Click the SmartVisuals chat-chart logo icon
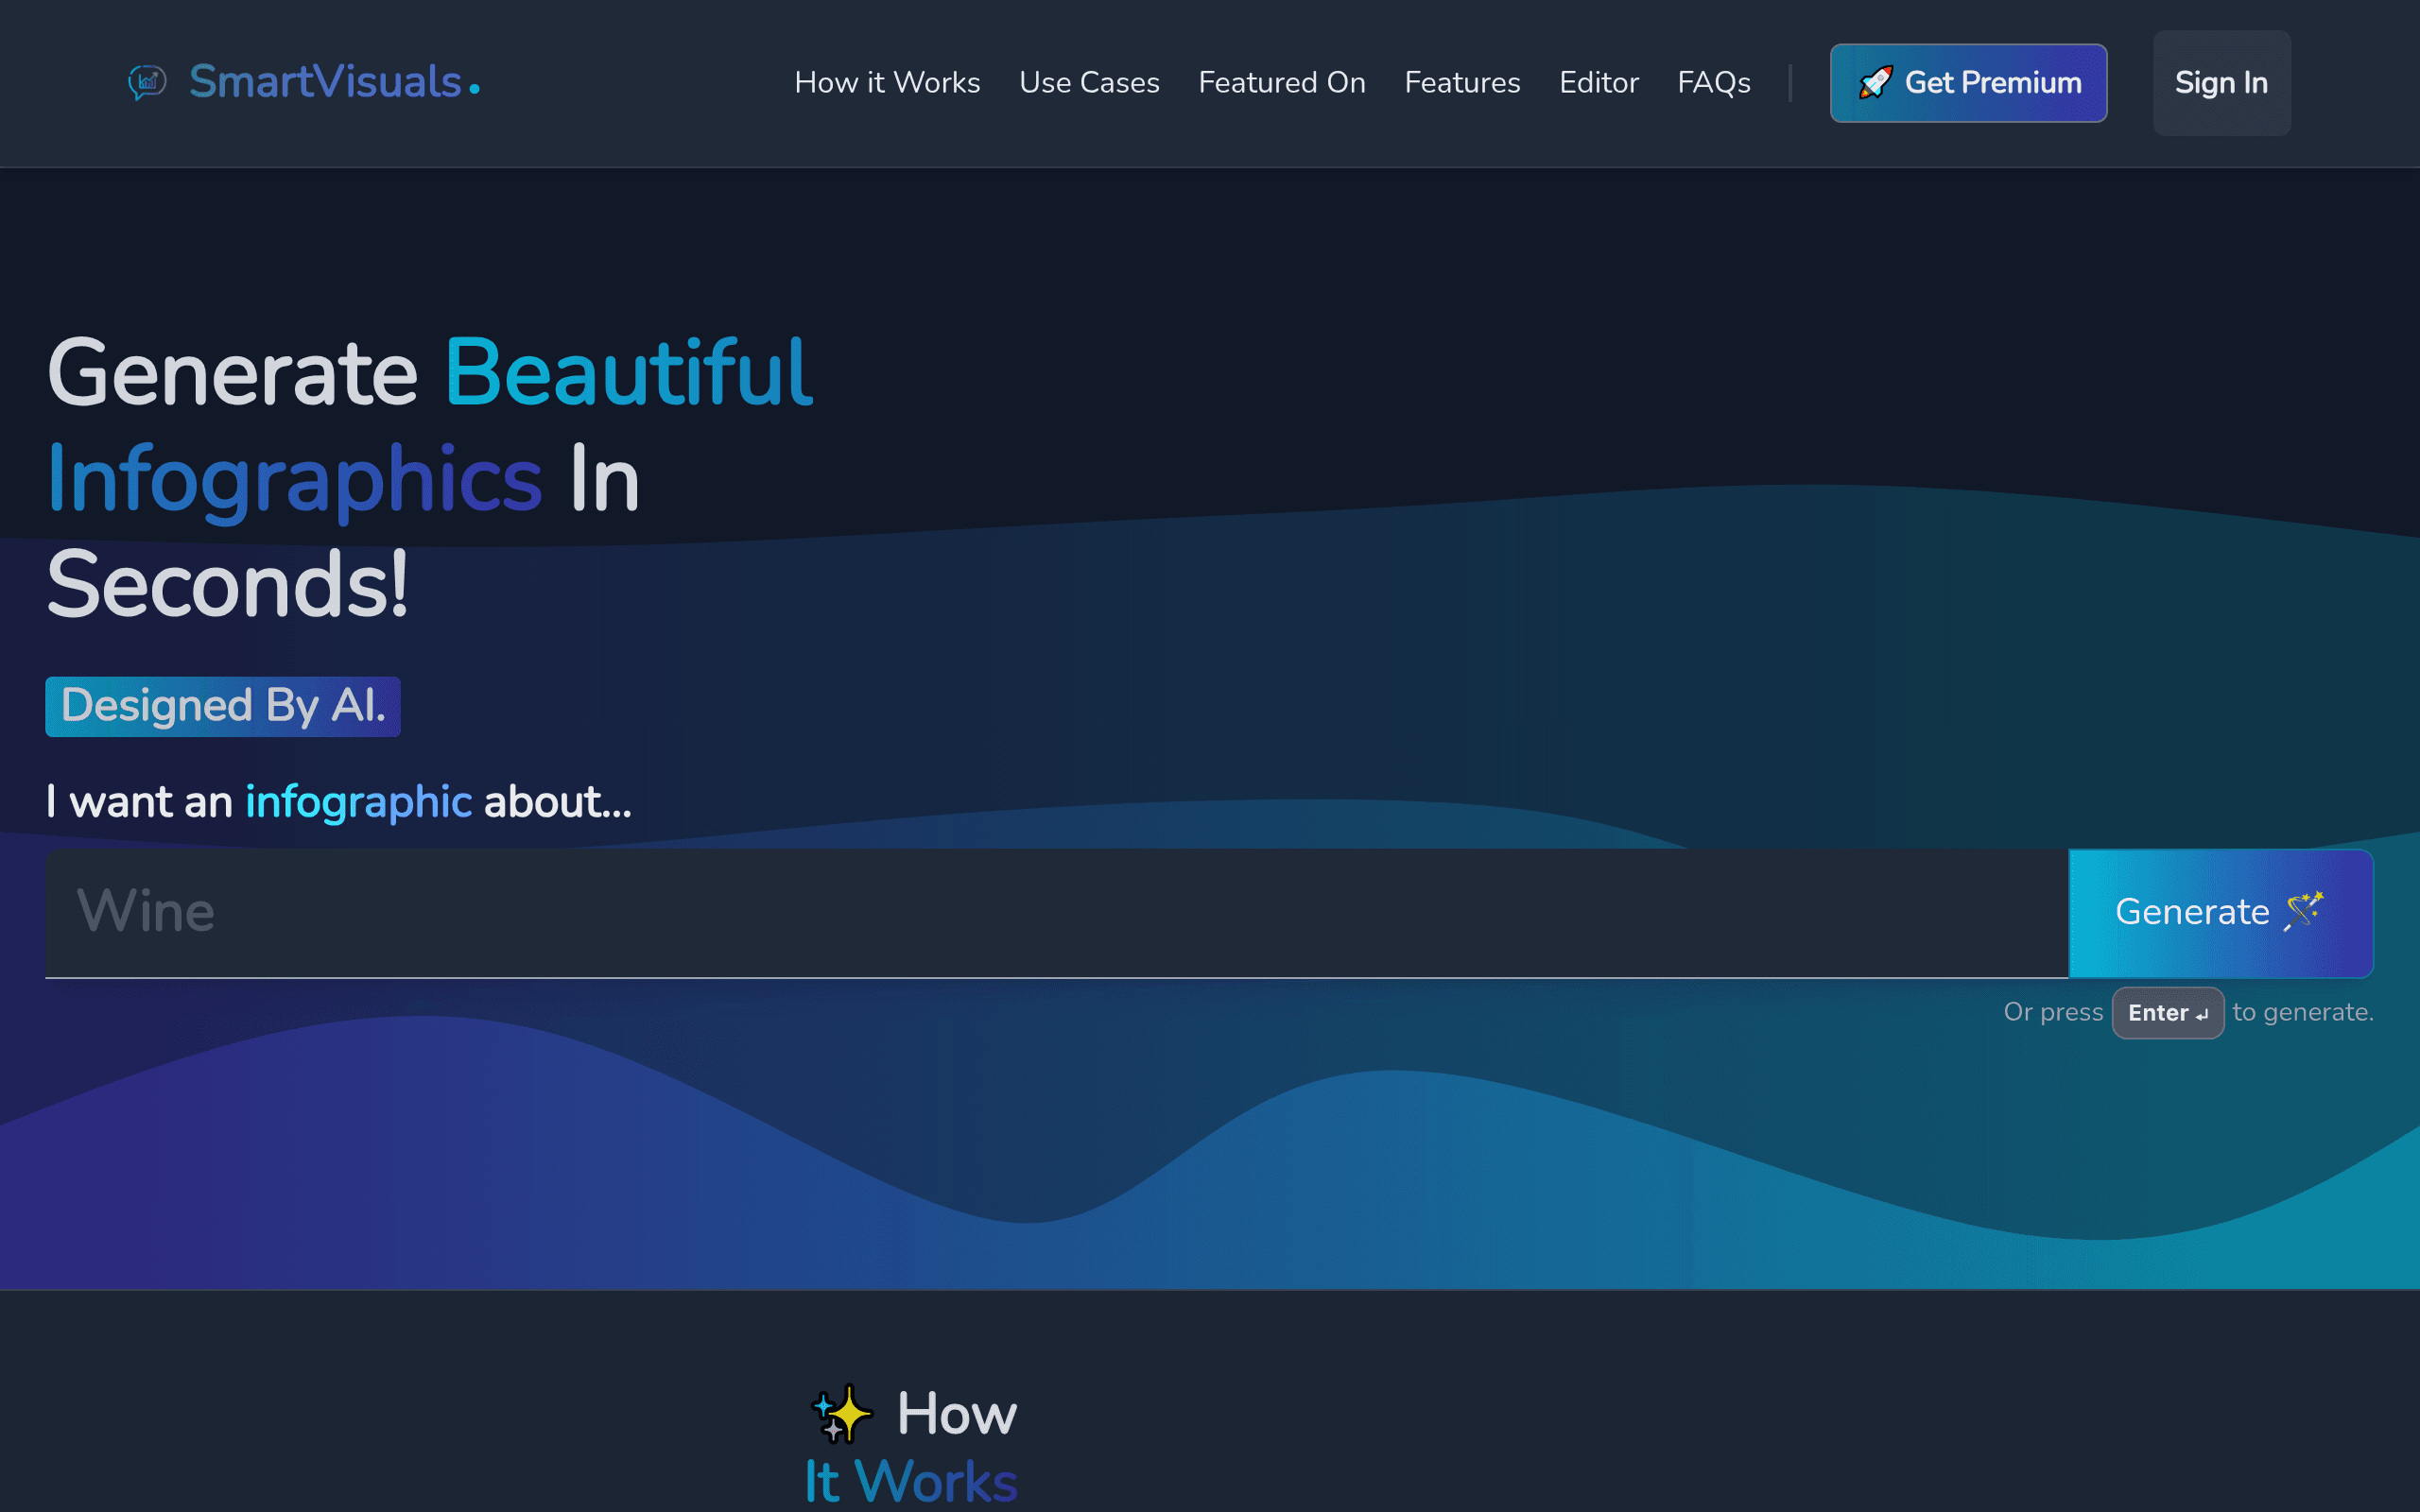2420x1512 pixels. point(147,82)
